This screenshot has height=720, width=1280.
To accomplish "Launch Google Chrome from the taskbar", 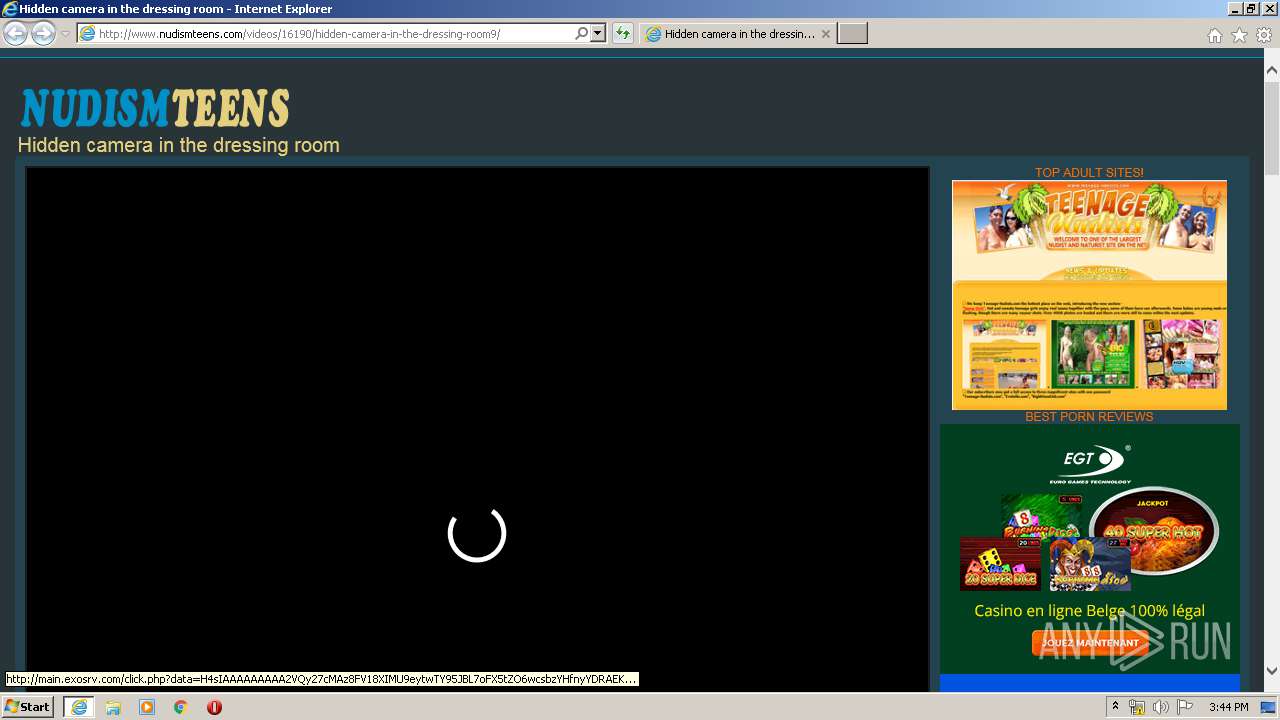I will 181,707.
